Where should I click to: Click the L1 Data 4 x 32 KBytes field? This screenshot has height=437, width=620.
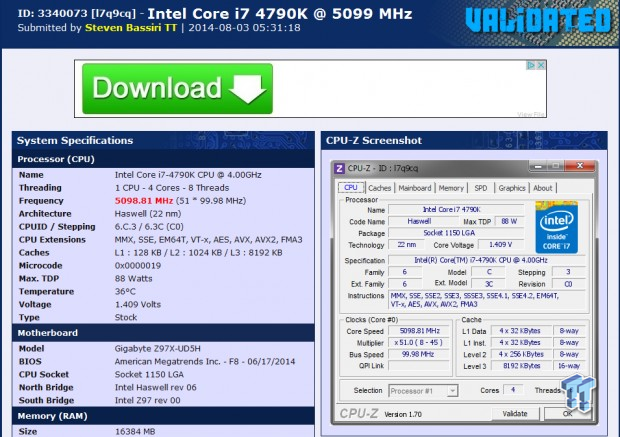pos(522,331)
